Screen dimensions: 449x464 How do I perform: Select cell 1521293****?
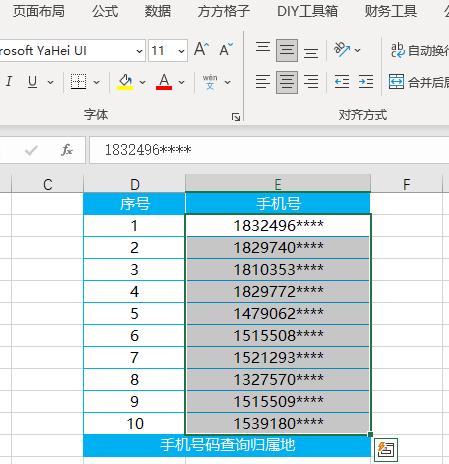(278, 358)
